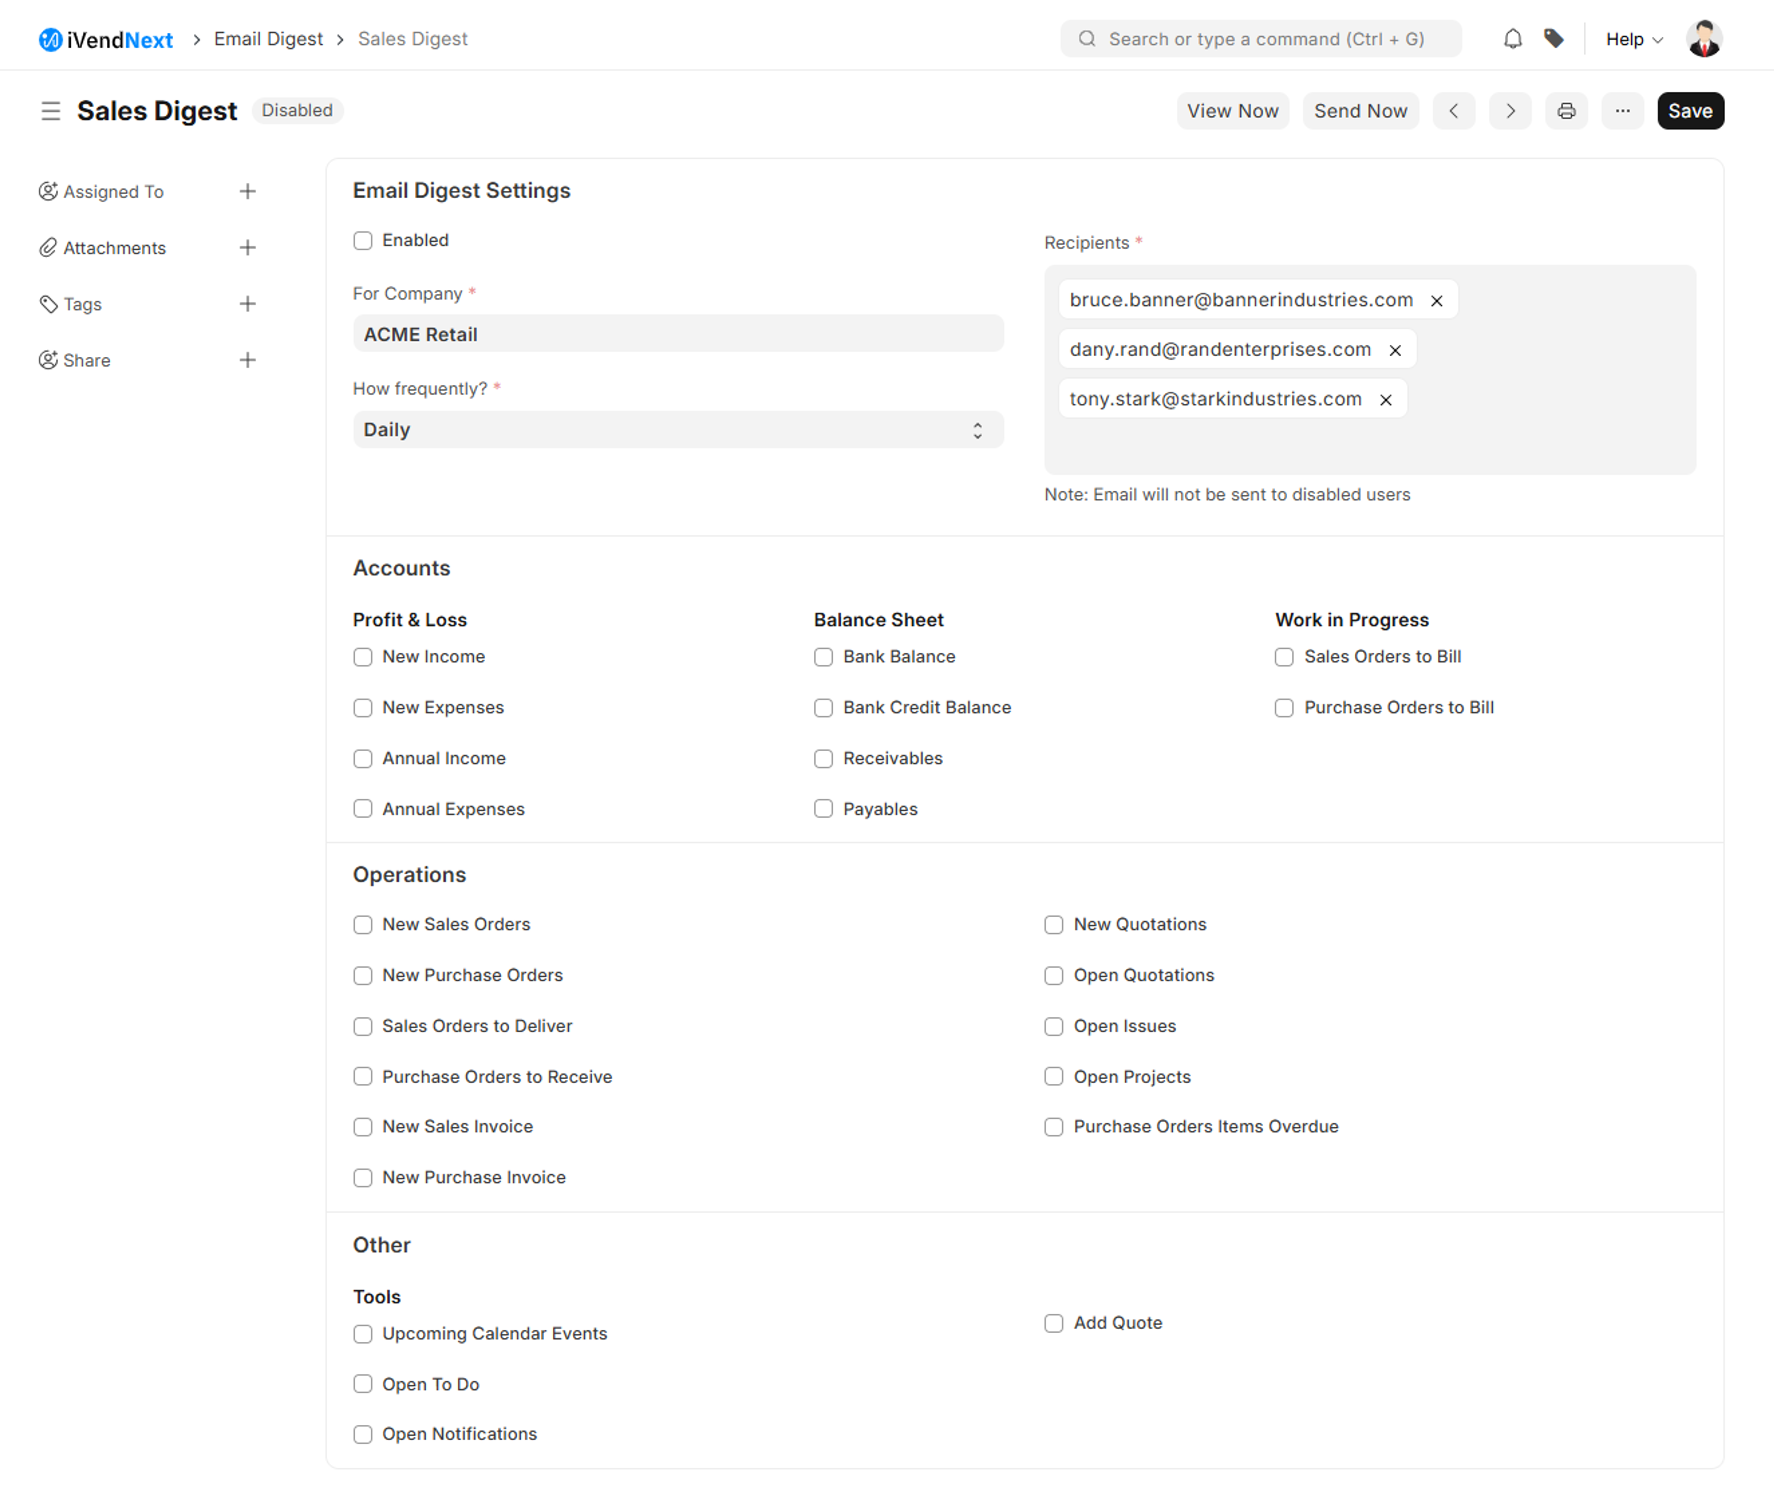Open the notifications bell icon
1774x1510 pixels.
point(1512,39)
